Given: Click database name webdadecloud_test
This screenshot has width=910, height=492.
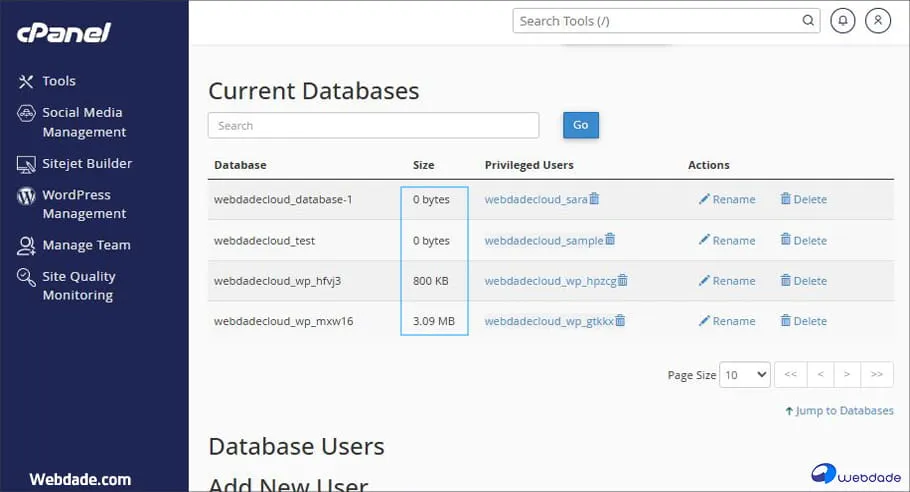Looking at the screenshot, I should 265,241.
